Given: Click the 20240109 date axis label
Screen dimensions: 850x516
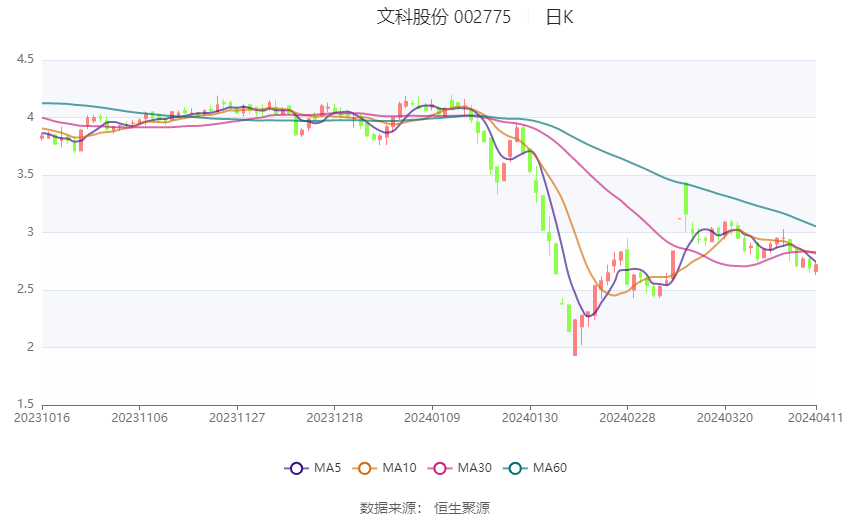Looking at the screenshot, I should [432, 418].
